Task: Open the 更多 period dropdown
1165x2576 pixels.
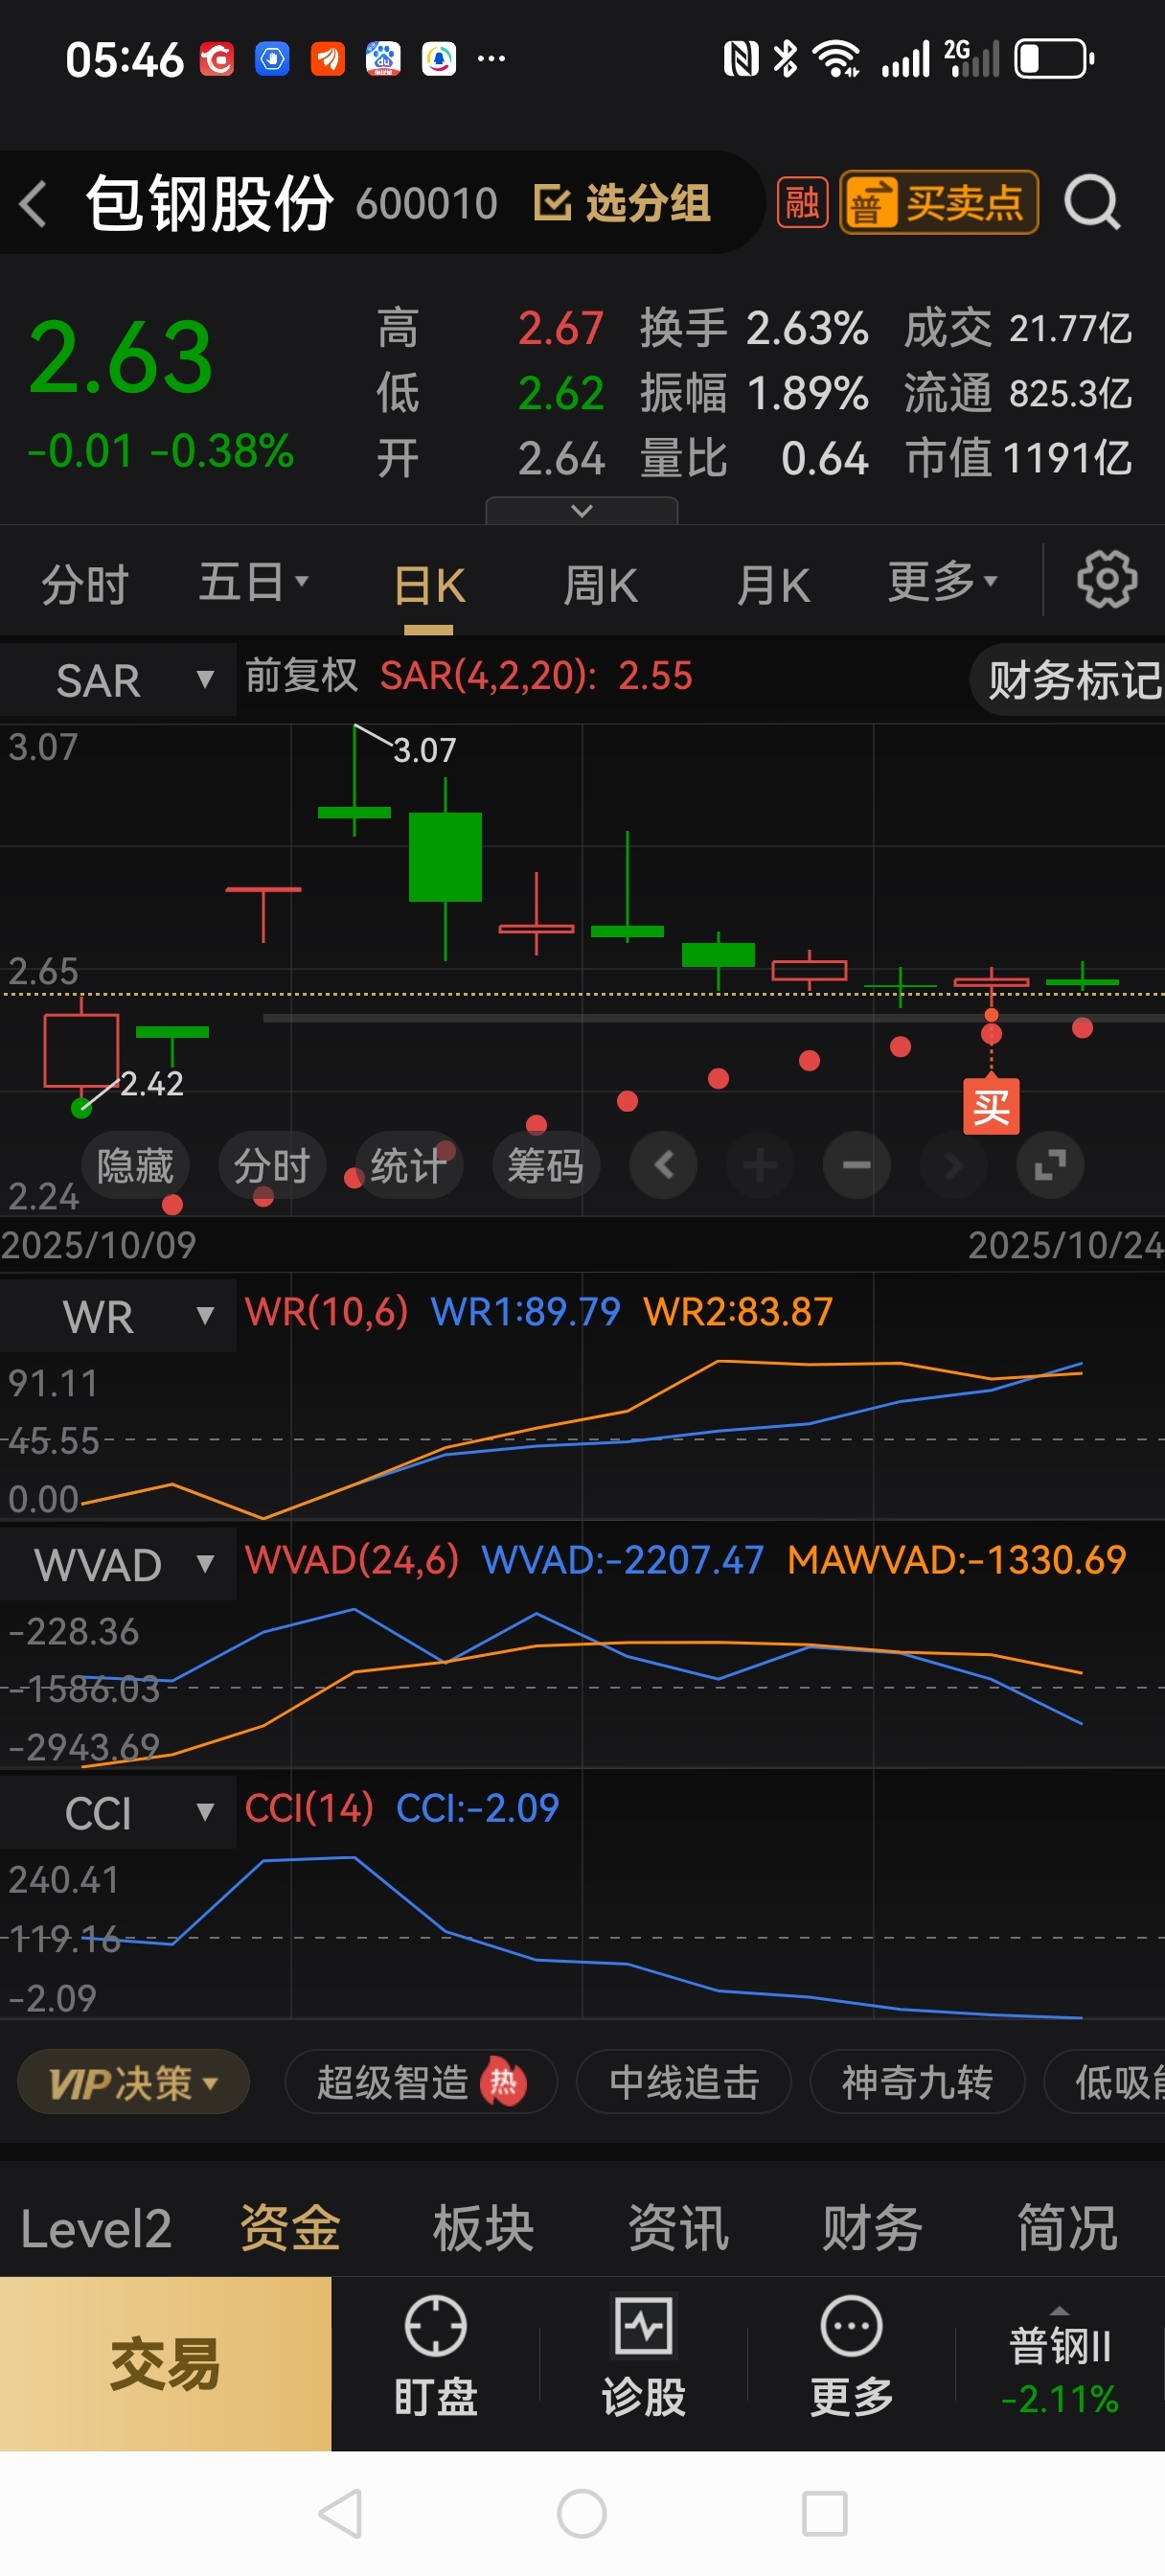Action: click(942, 581)
